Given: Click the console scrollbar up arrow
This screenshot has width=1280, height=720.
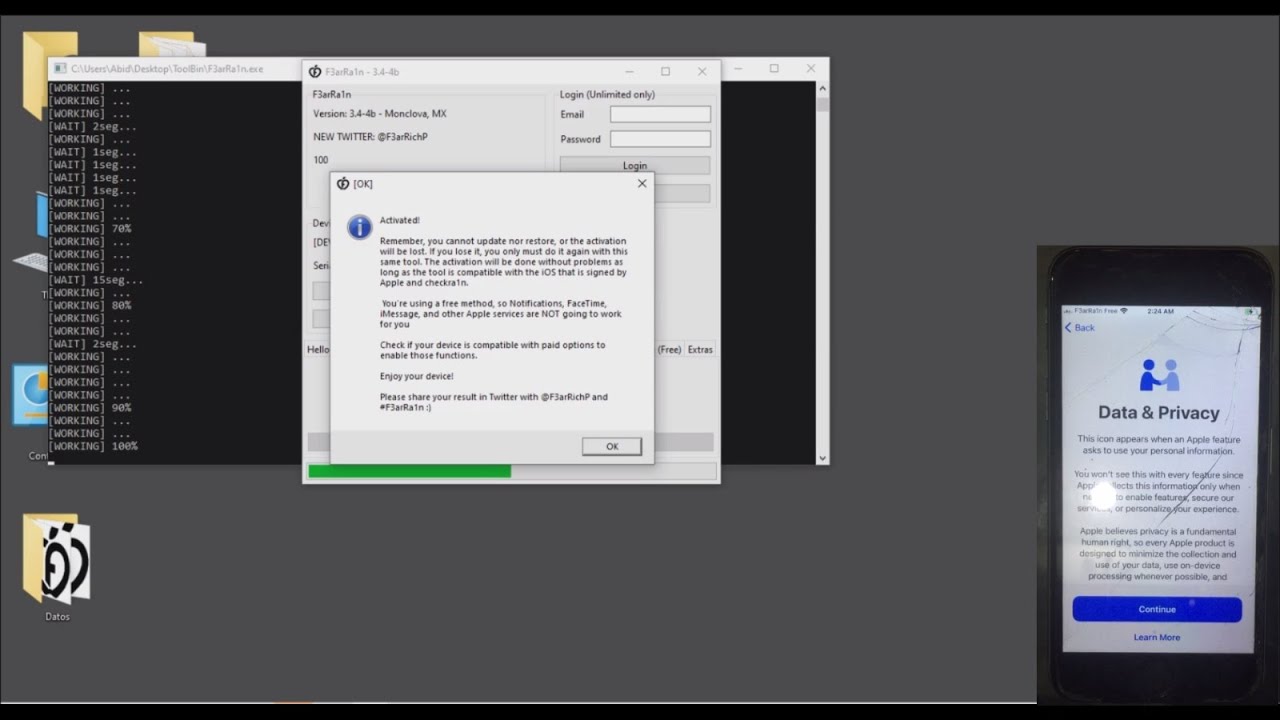Looking at the screenshot, I should (x=822, y=89).
